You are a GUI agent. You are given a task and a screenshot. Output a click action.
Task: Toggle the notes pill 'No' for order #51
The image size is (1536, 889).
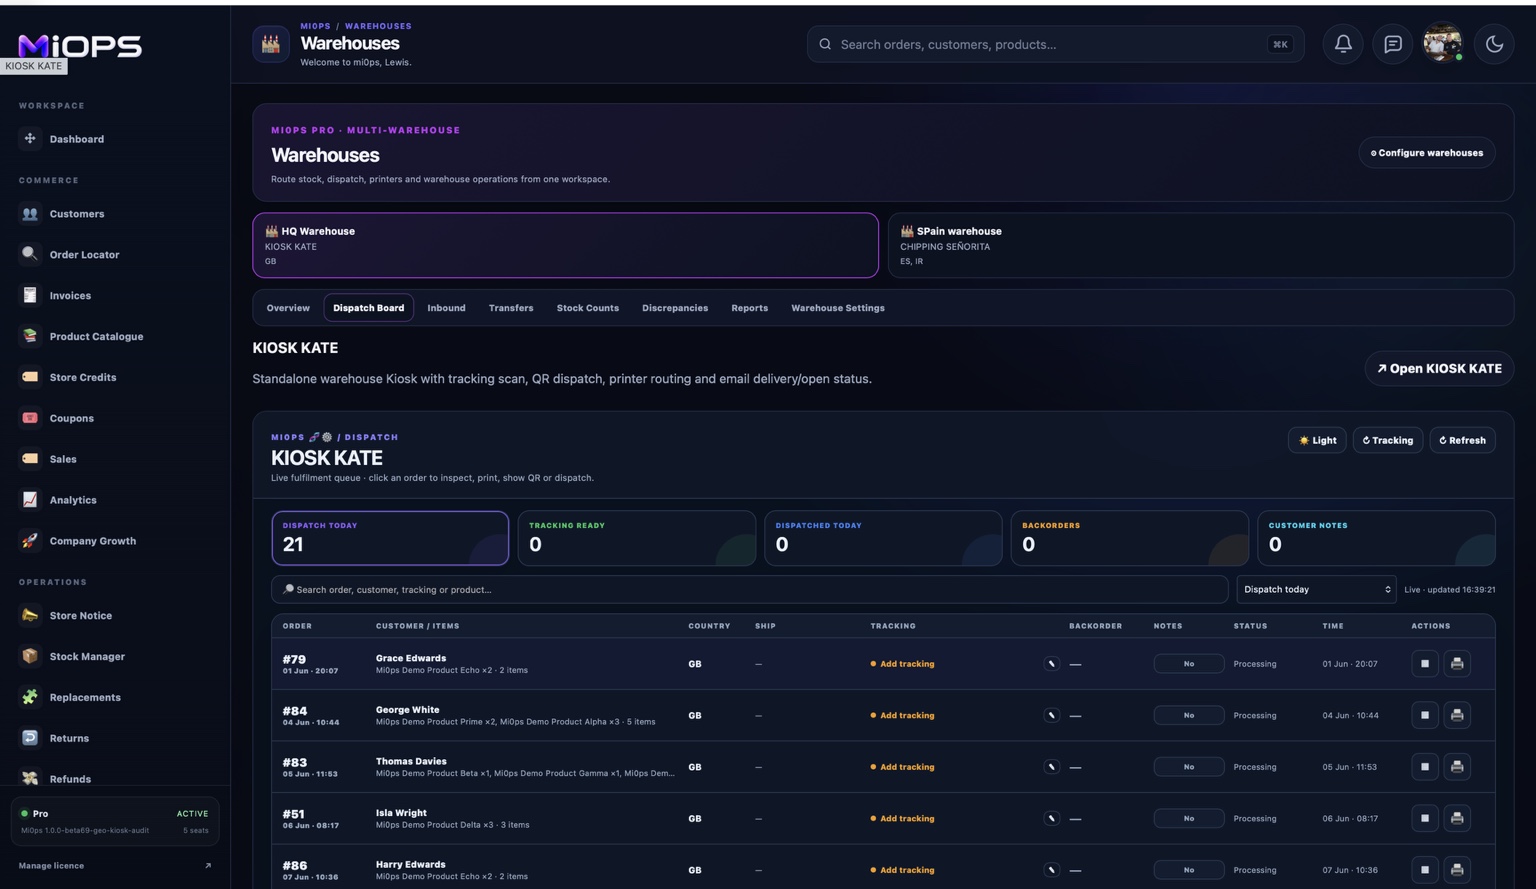click(x=1189, y=819)
